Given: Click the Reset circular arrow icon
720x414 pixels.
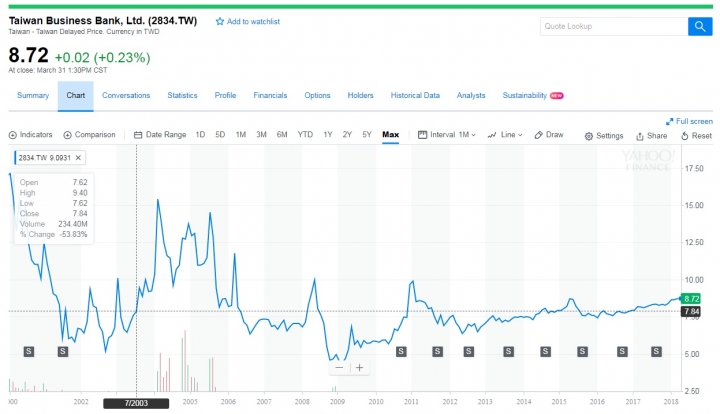Looking at the screenshot, I should [x=685, y=136].
